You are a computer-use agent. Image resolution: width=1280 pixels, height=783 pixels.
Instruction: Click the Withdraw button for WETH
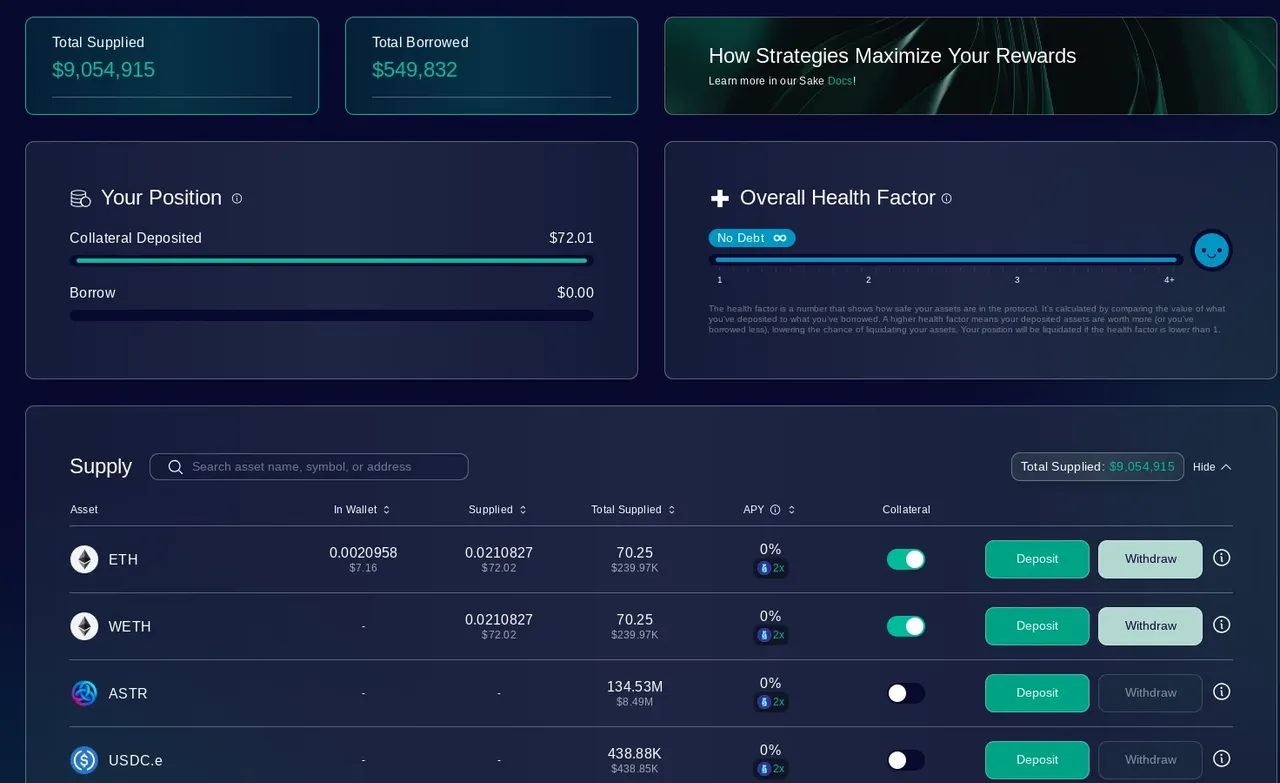pyautogui.click(x=1150, y=626)
